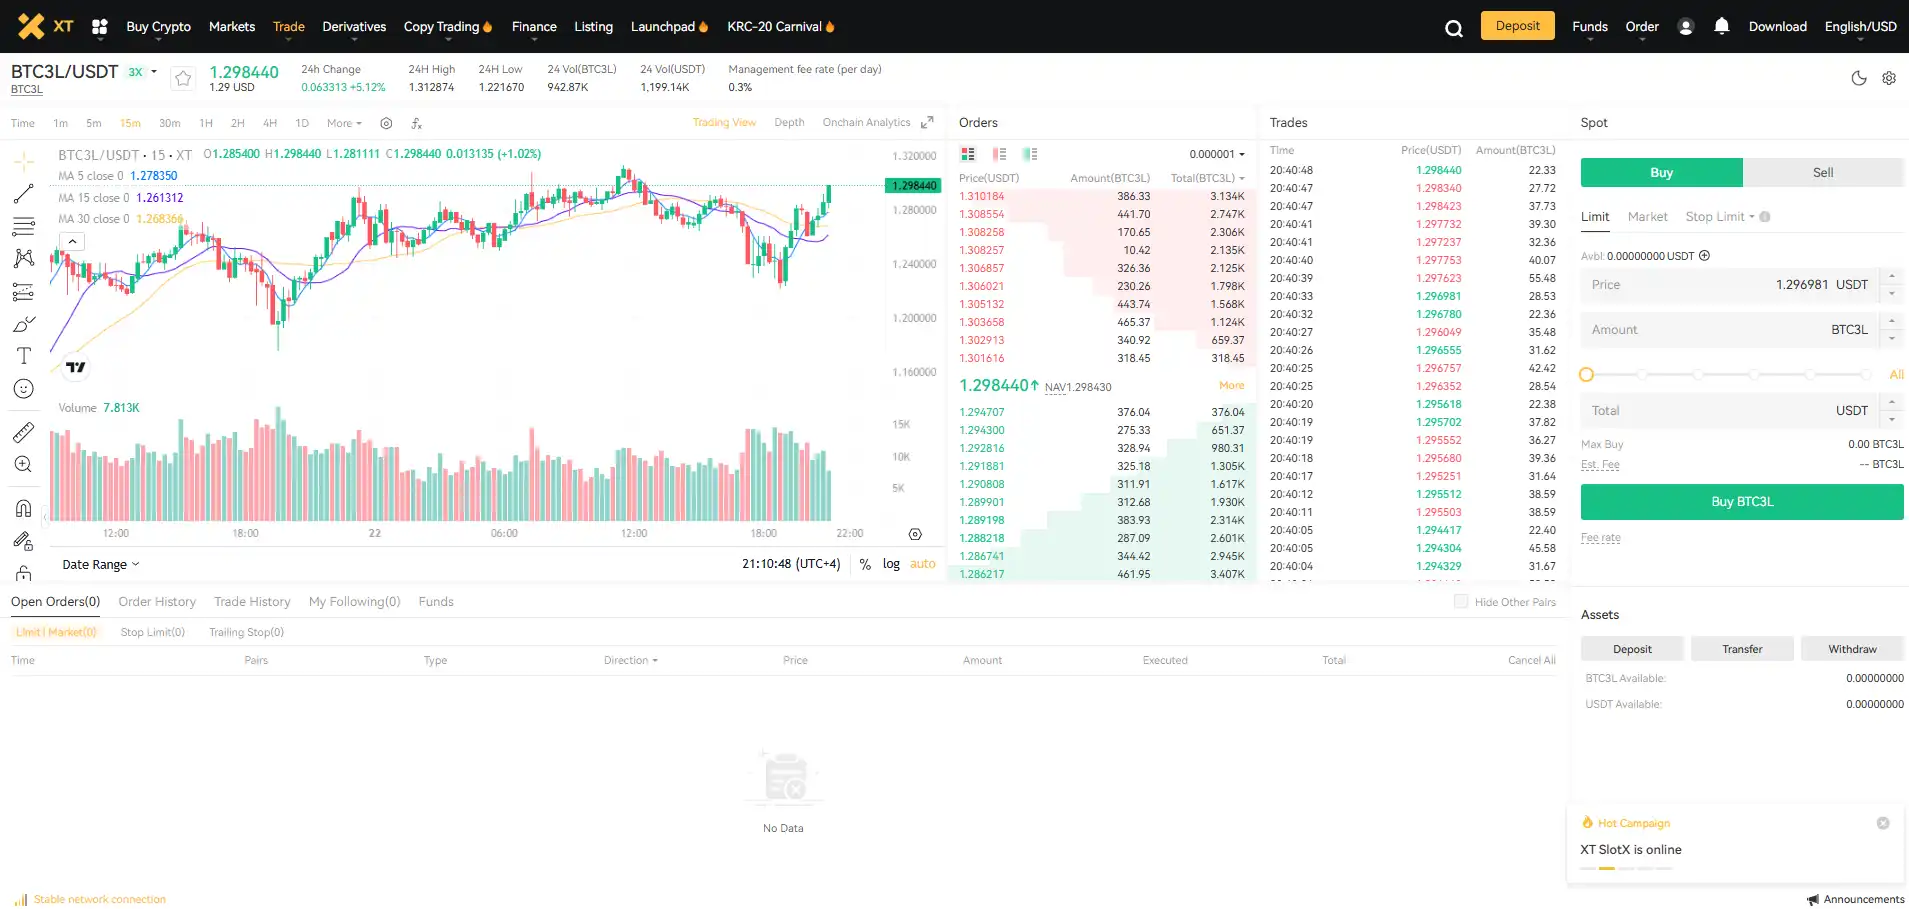1909x909 pixels.
Task: Click the Amount BTC3L input field
Action: pos(1730,330)
